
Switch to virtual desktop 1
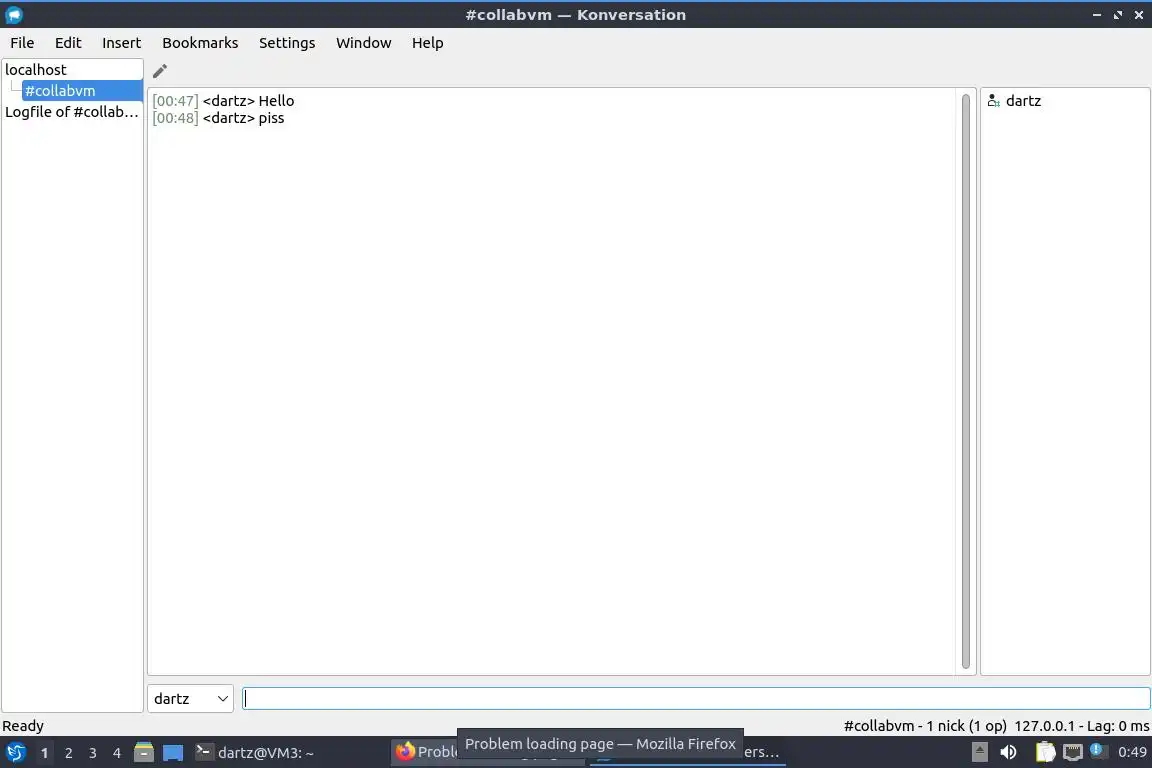tap(45, 753)
